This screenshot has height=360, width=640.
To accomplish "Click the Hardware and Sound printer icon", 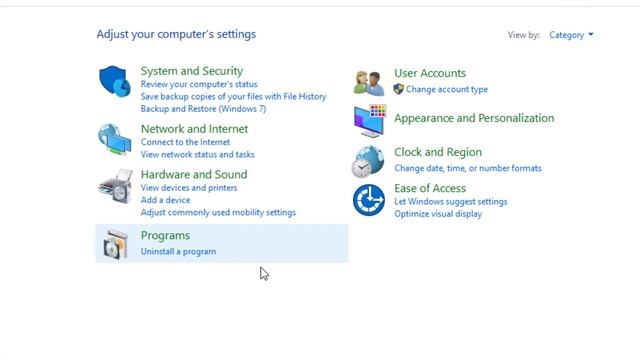I will 116,186.
